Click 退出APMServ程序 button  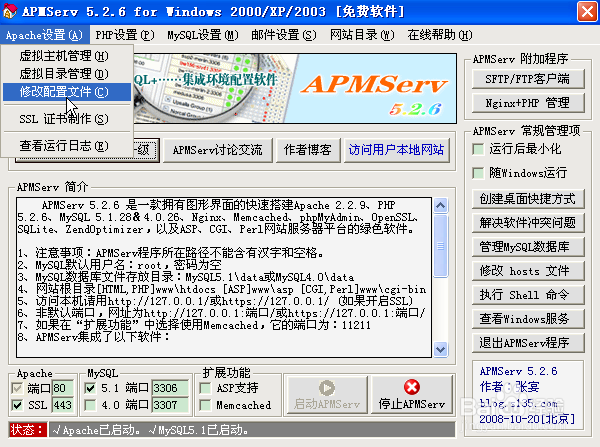(x=528, y=343)
